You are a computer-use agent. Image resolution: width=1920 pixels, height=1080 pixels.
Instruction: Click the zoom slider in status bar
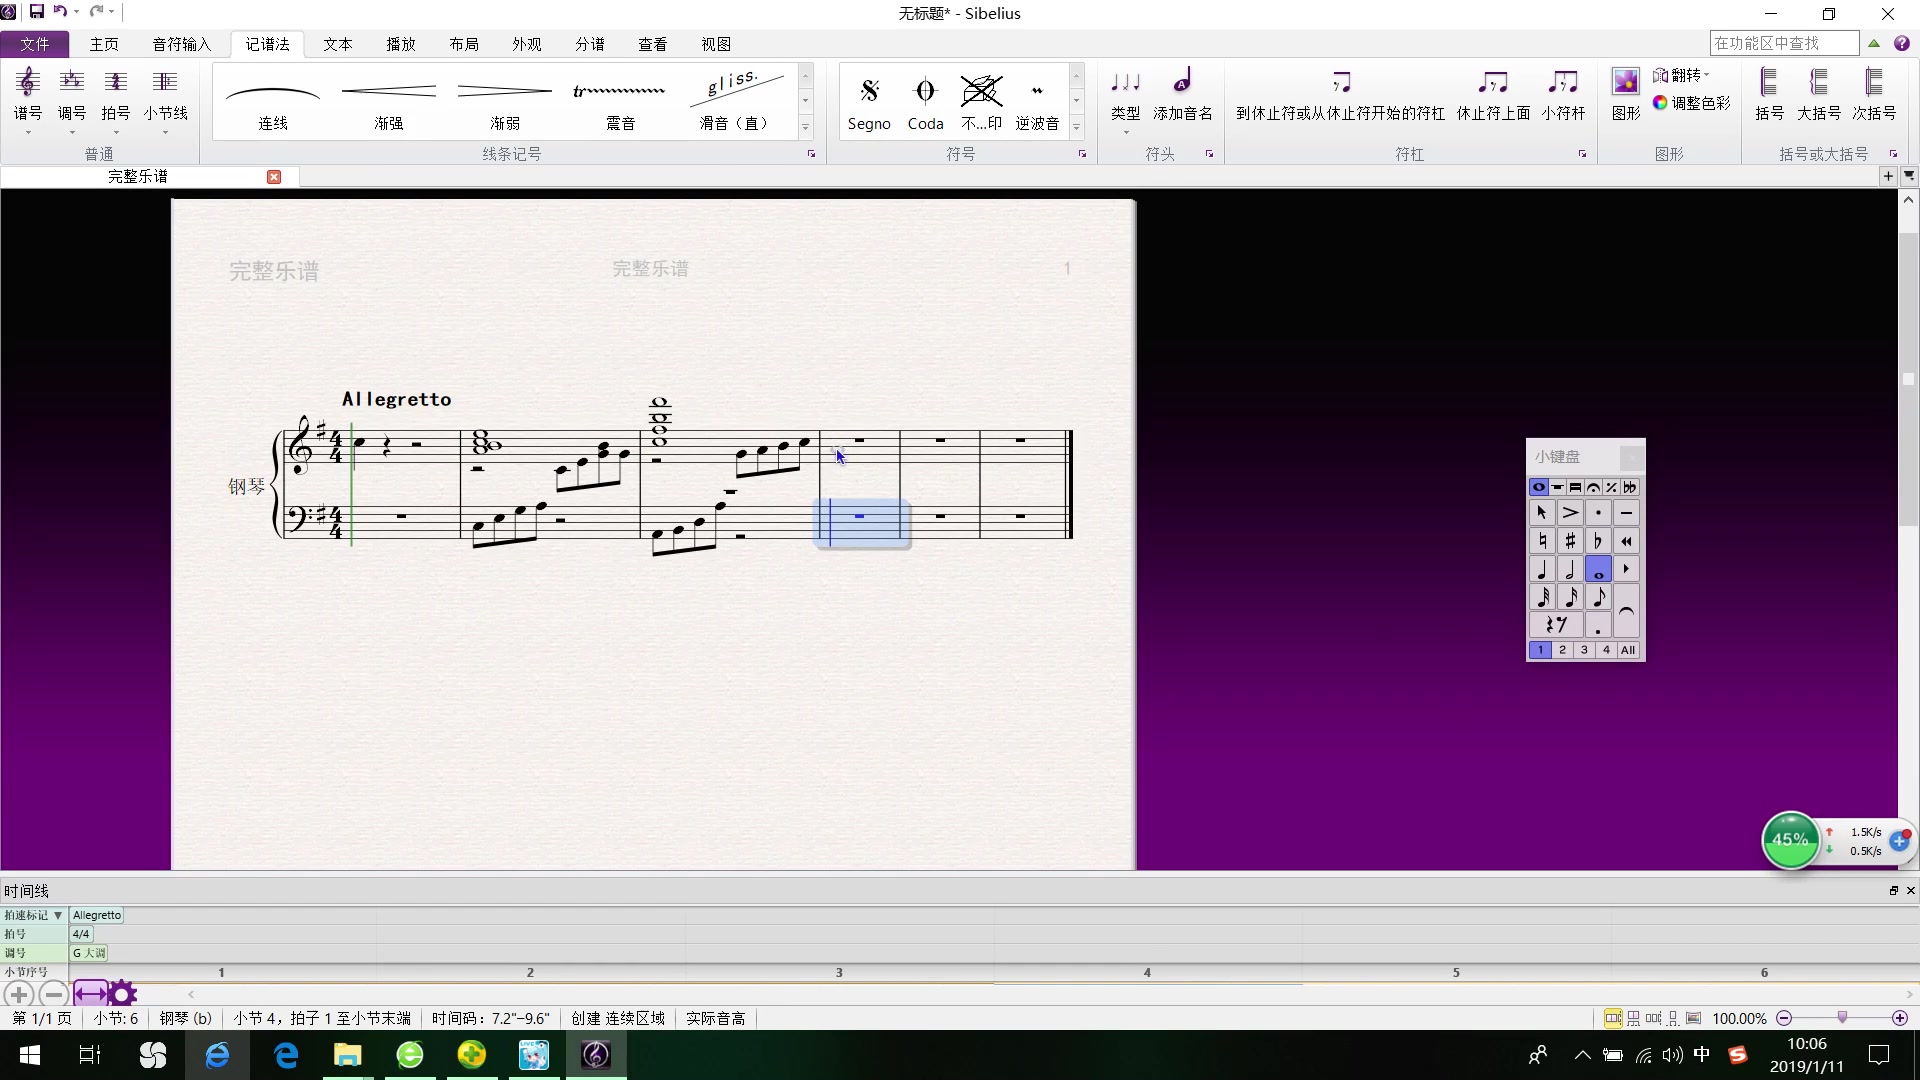(x=1842, y=1018)
